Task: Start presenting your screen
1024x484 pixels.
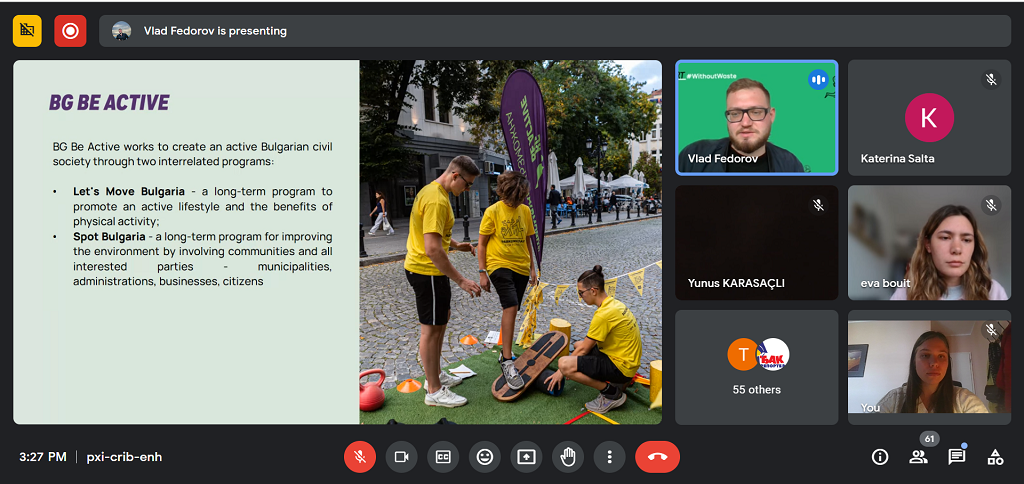Action: pyautogui.click(x=526, y=457)
